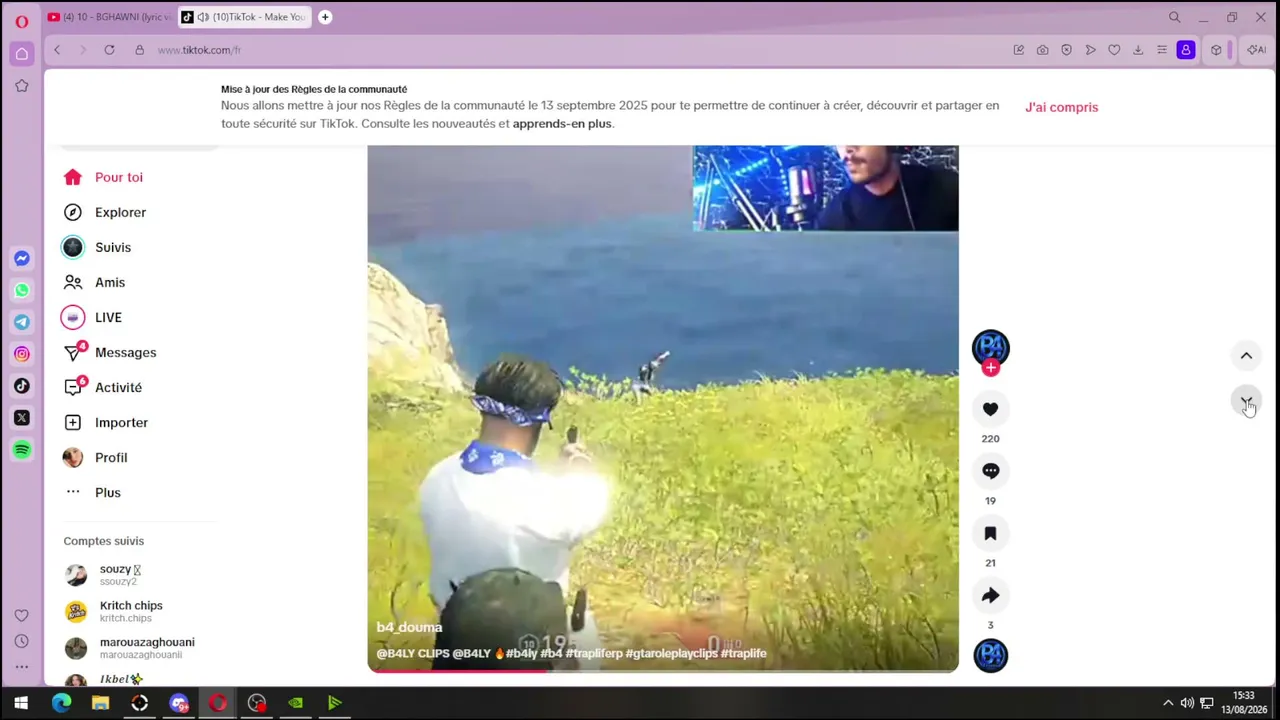Open the TikTok panel in Opera sidebar

click(21, 386)
